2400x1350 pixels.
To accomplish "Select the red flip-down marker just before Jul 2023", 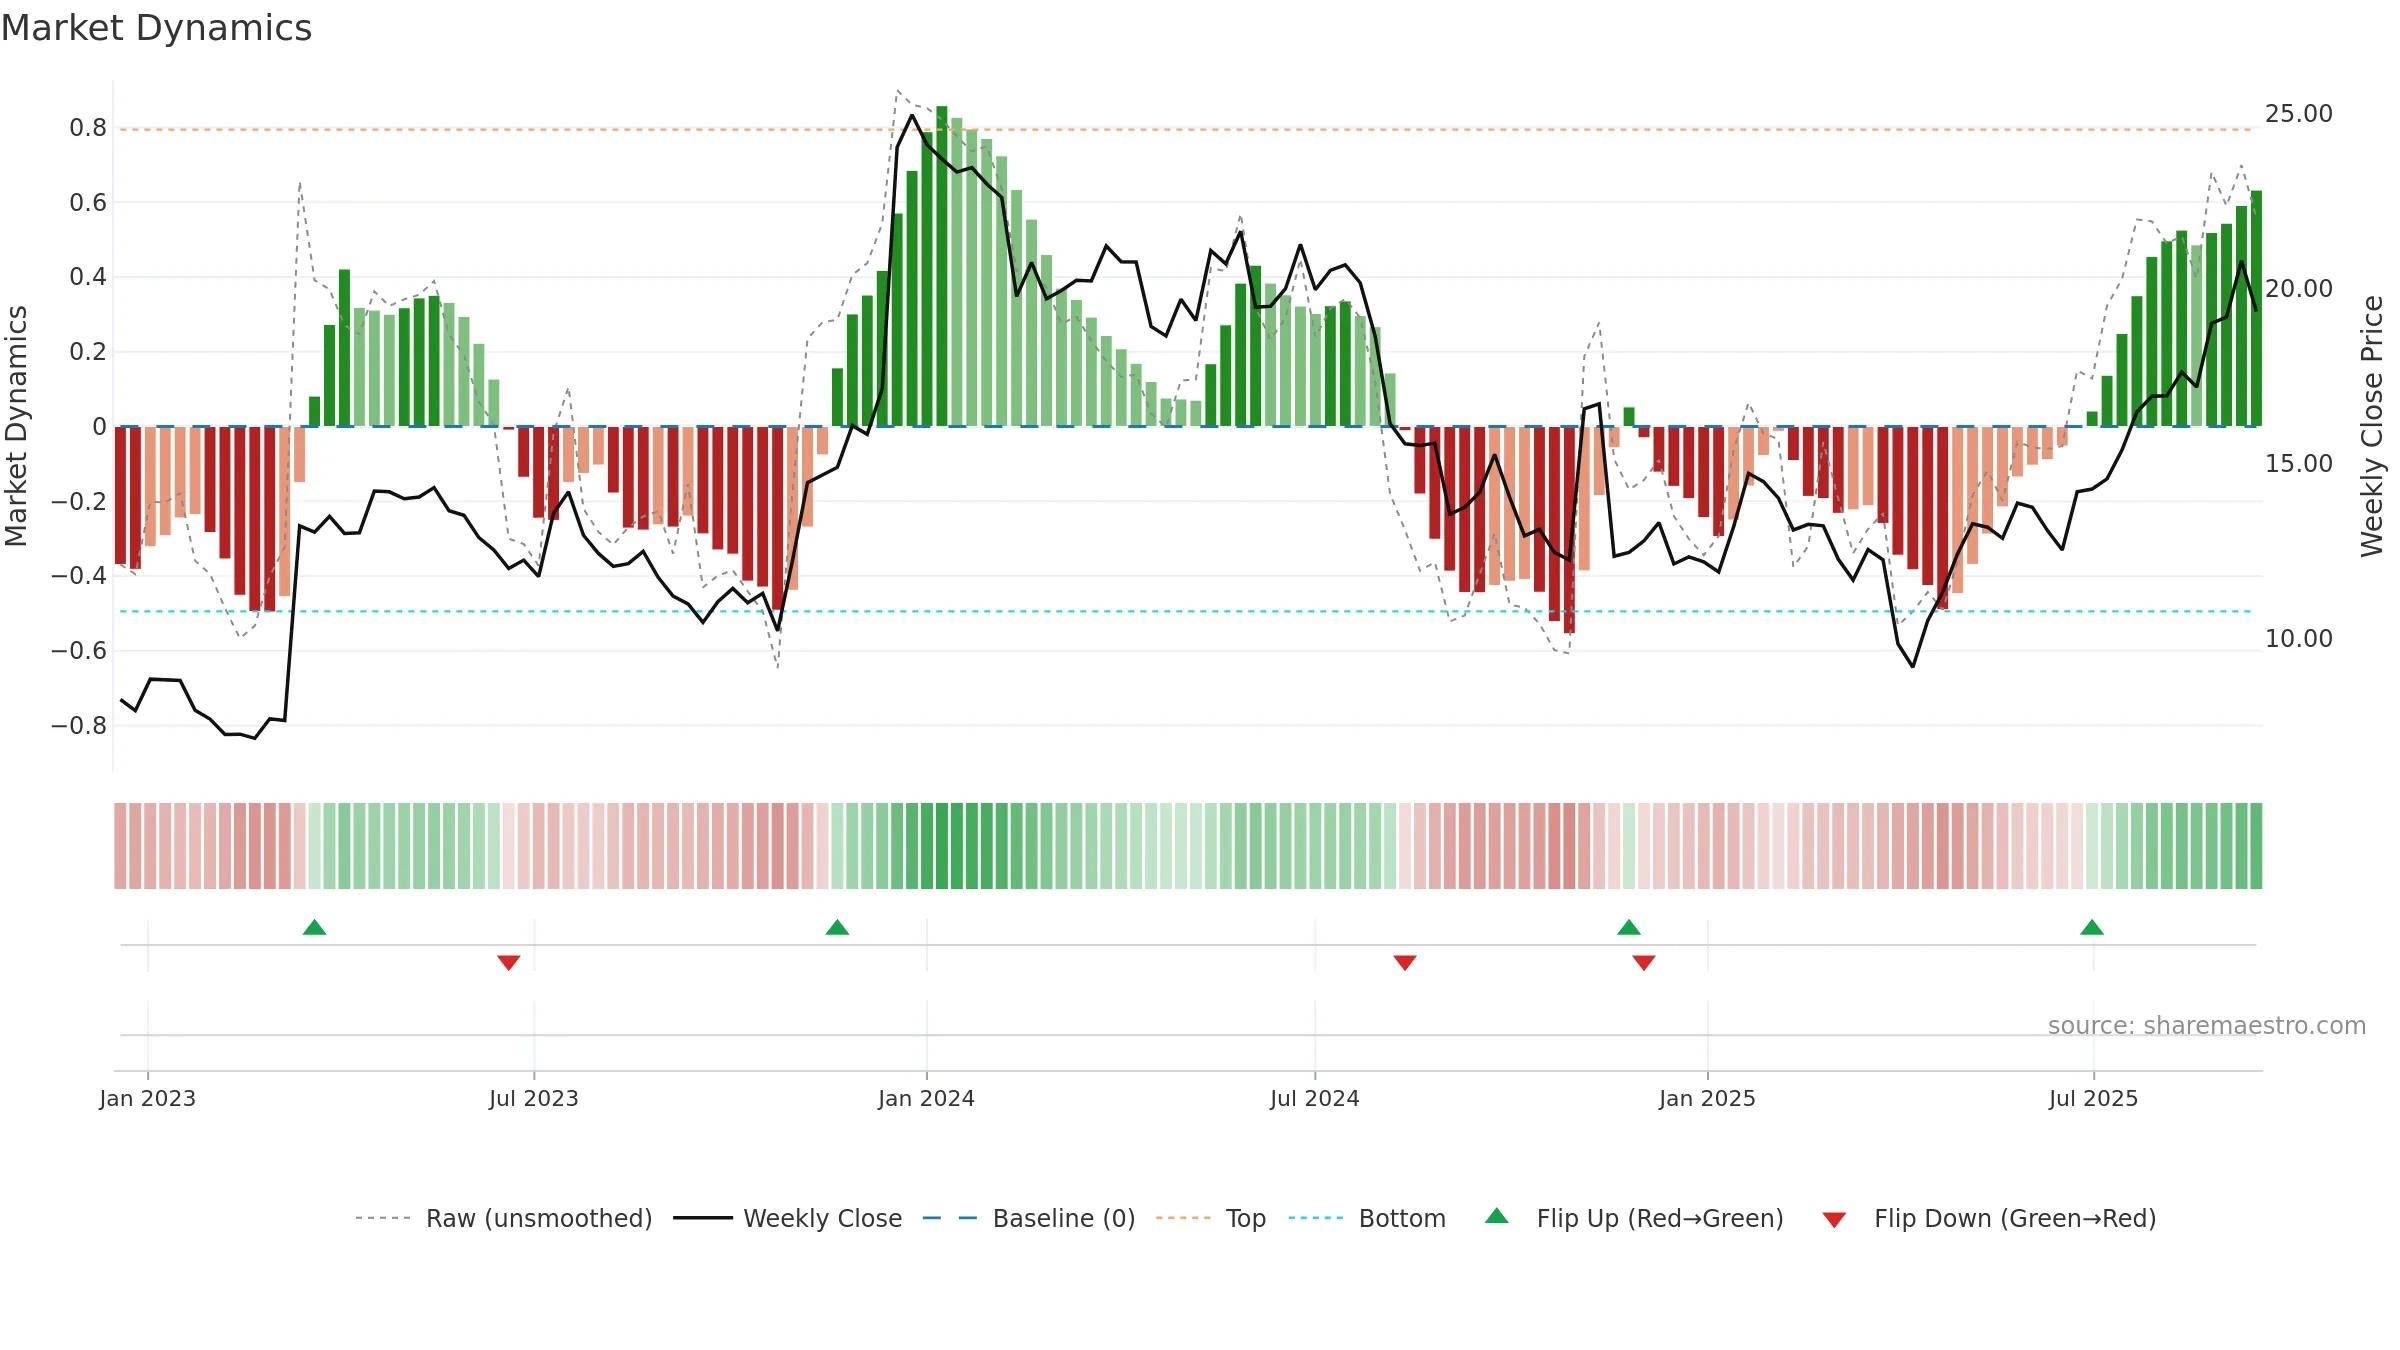I will (x=508, y=962).
